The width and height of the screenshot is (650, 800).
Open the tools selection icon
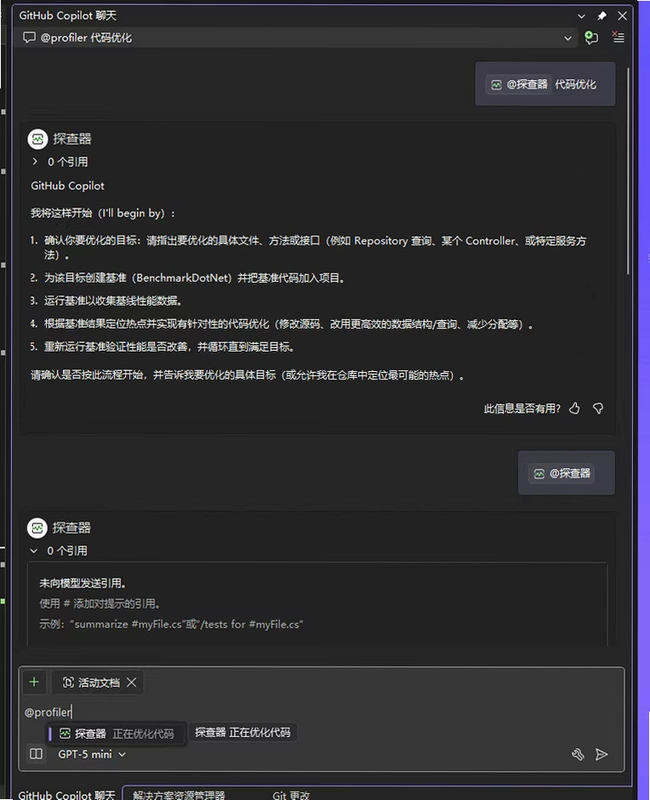[x=578, y=754]
